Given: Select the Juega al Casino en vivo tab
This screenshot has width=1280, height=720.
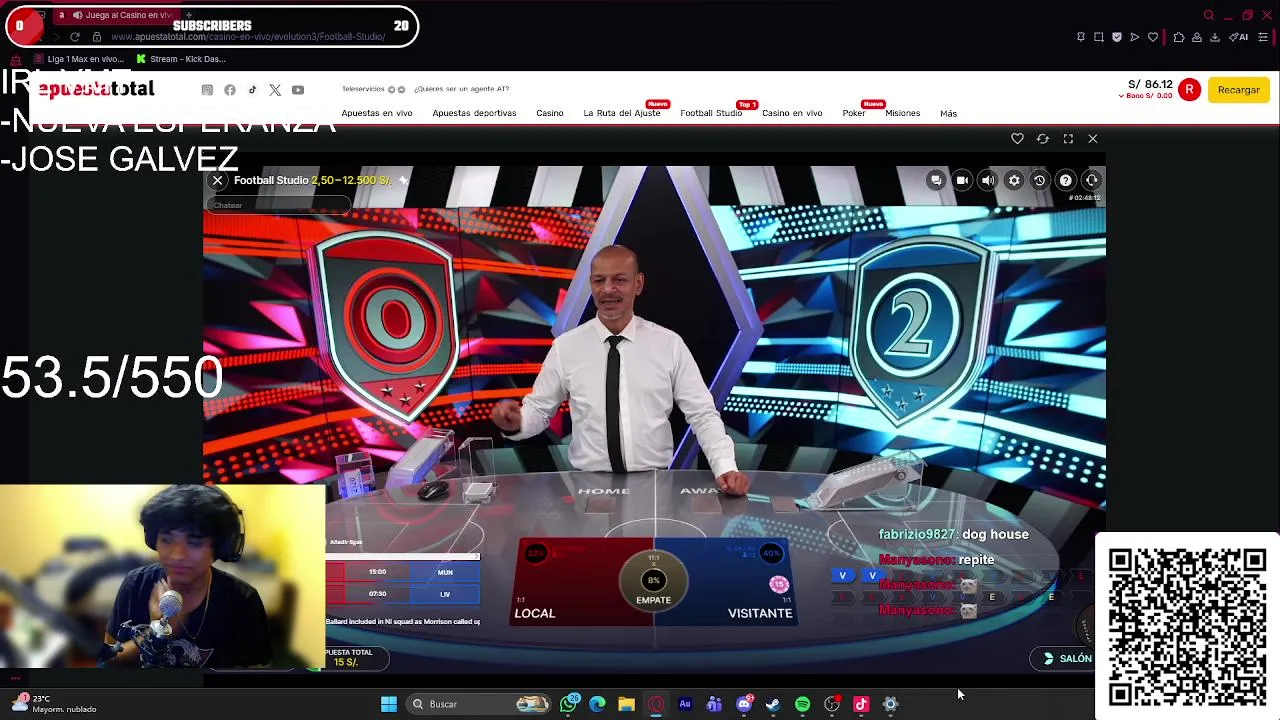Looking at the screenshot, I should point(115,15).
